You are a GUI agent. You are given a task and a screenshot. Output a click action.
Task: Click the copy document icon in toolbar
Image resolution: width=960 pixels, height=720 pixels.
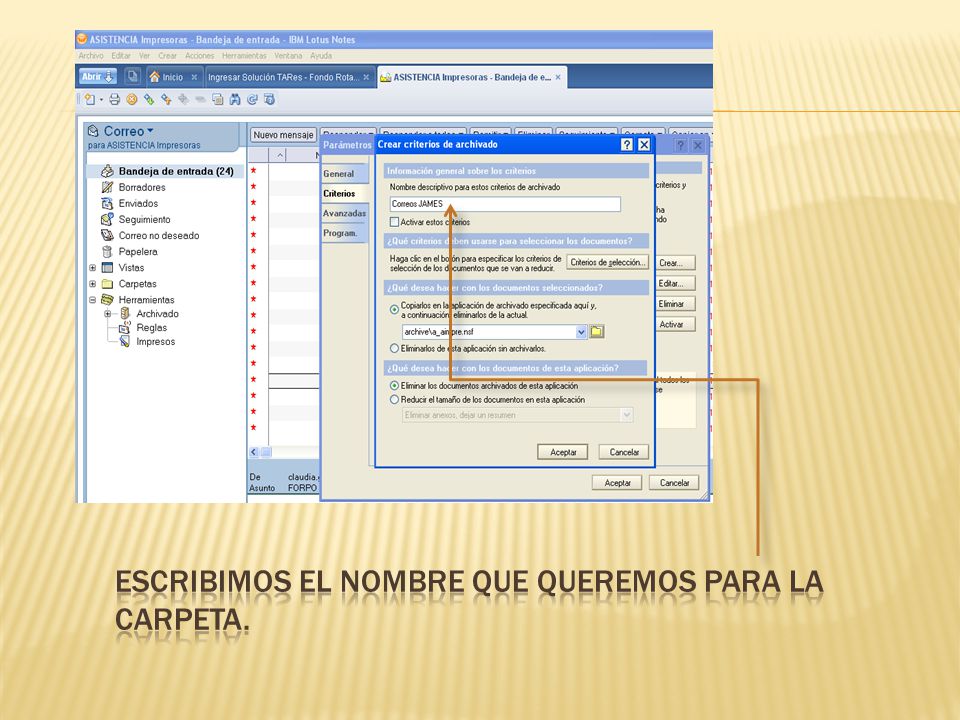[217, 99]
